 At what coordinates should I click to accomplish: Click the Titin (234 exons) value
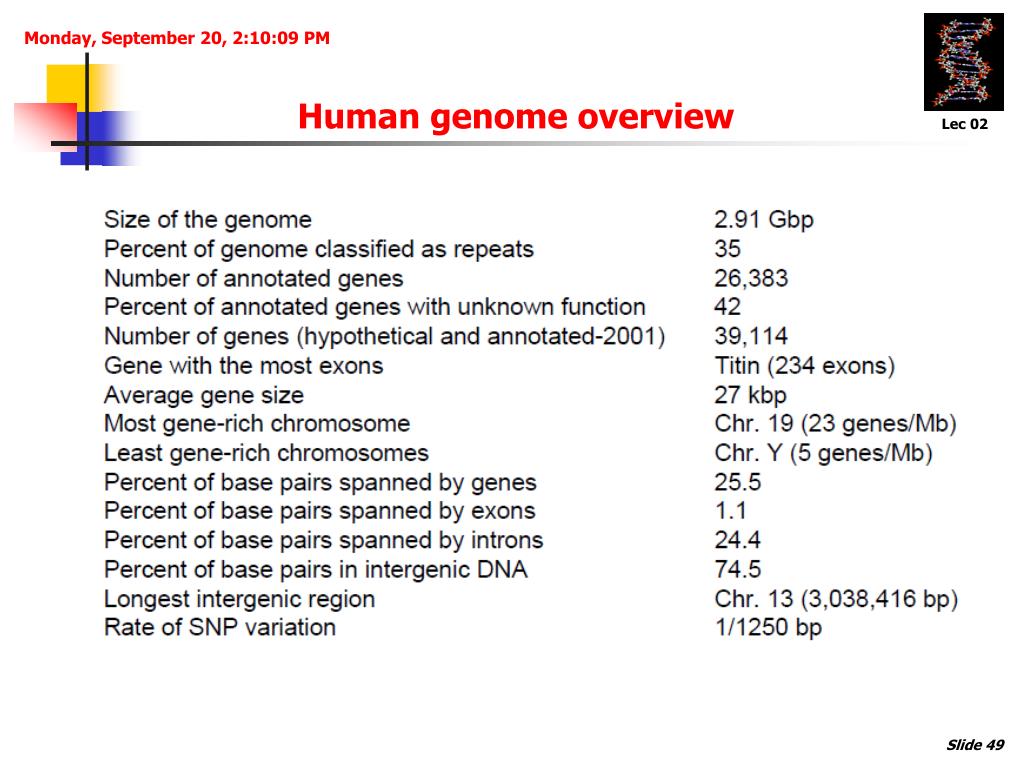coord(805,366)
